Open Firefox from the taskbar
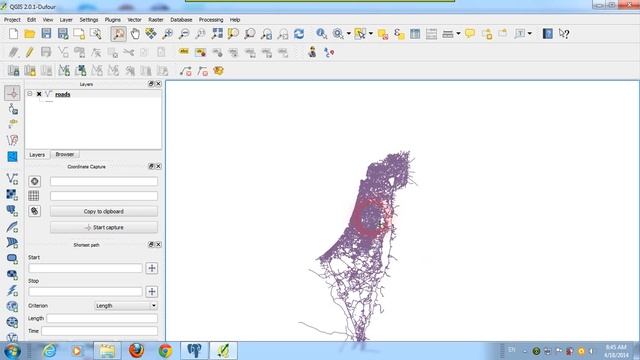The height and width of the screenshot is (360, 640). (136, 351)
